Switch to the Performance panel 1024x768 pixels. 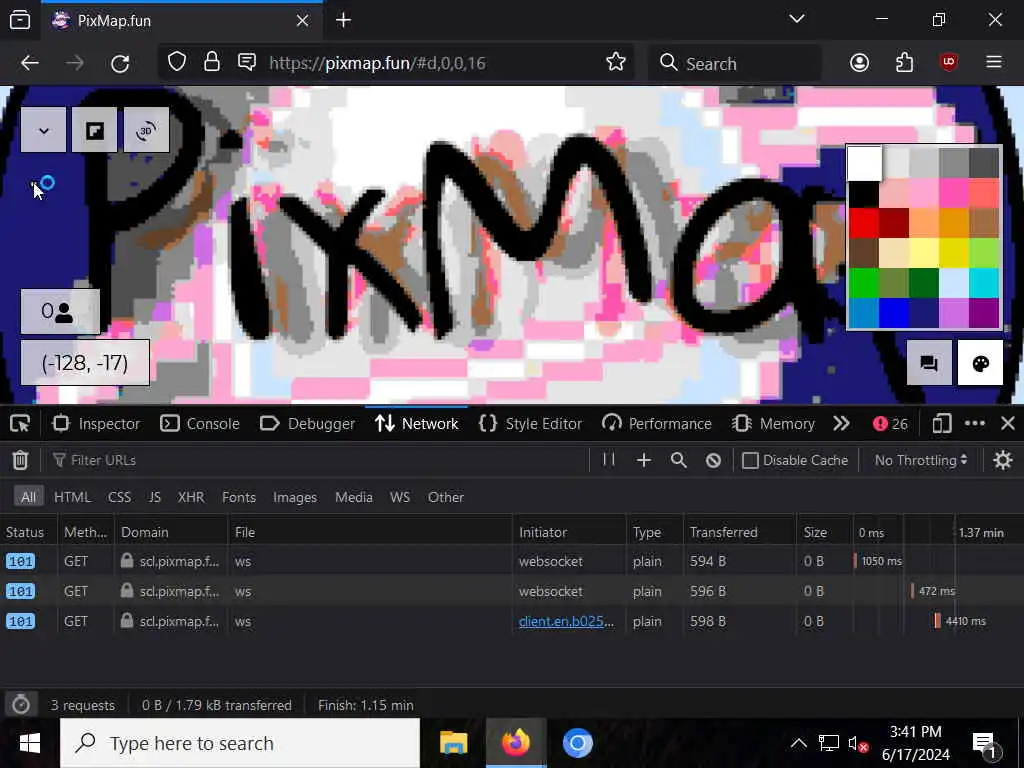click(657, 424)
